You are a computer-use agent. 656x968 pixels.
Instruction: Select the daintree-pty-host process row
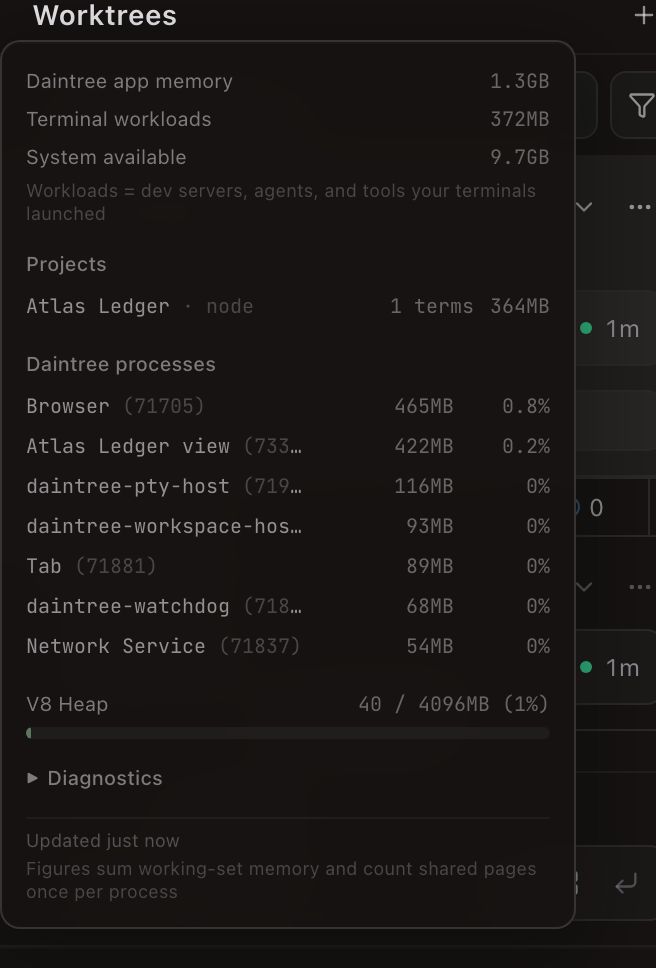288,486
